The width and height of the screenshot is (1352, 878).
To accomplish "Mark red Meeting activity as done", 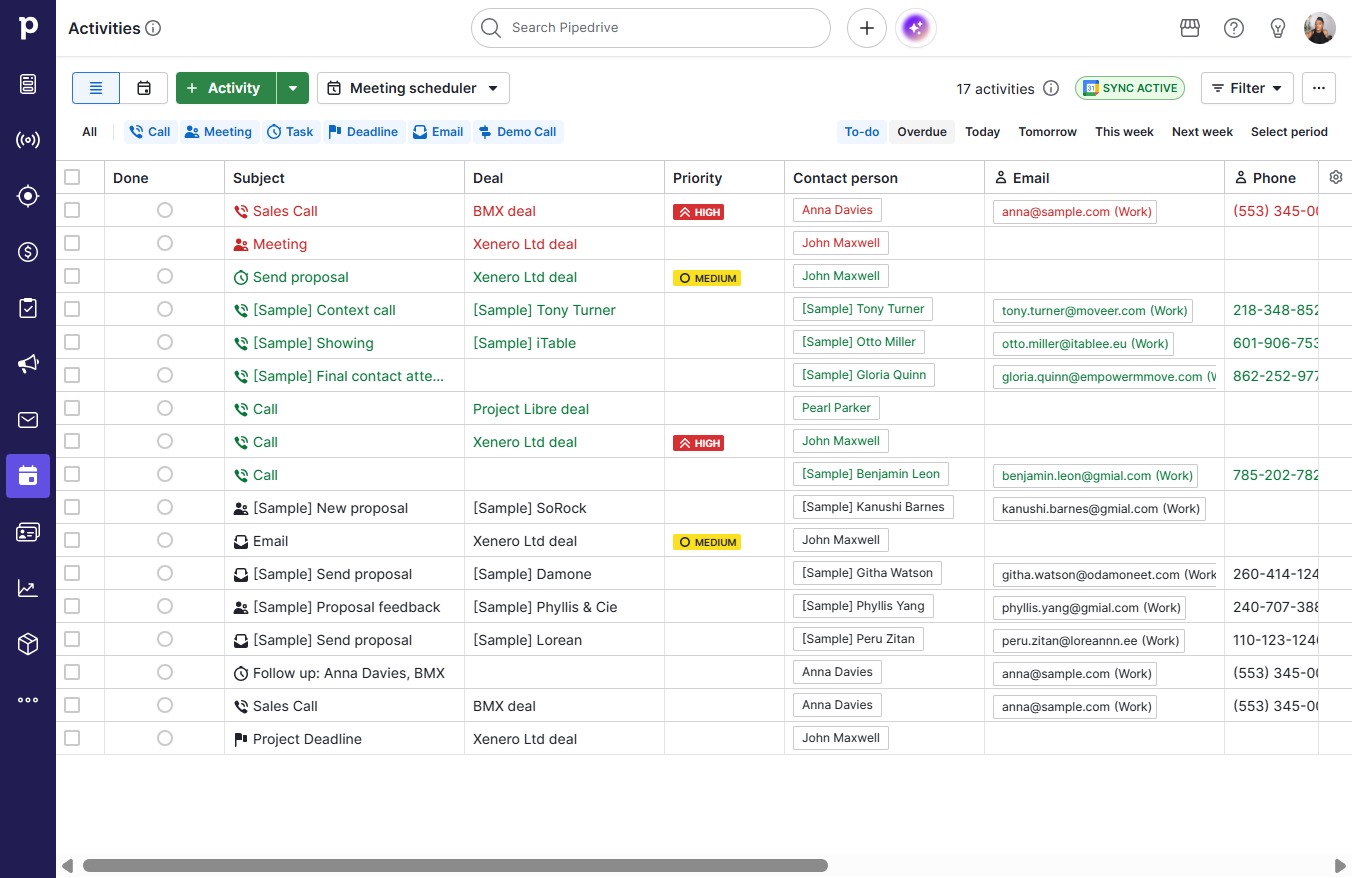I will tap(165, 243).
